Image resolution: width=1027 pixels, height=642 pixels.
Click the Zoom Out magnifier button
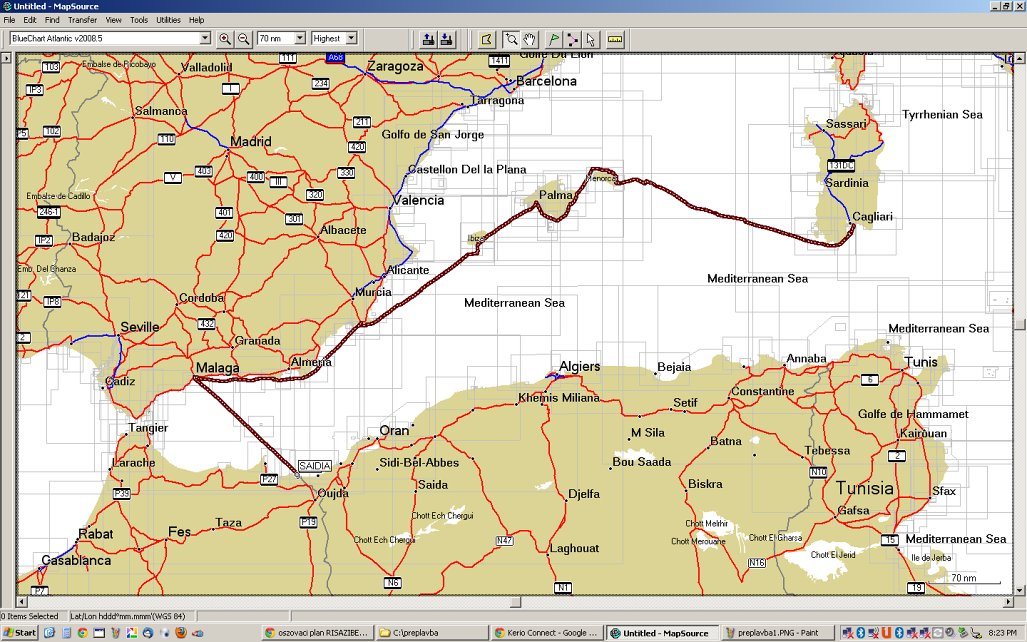coord(243,39)
